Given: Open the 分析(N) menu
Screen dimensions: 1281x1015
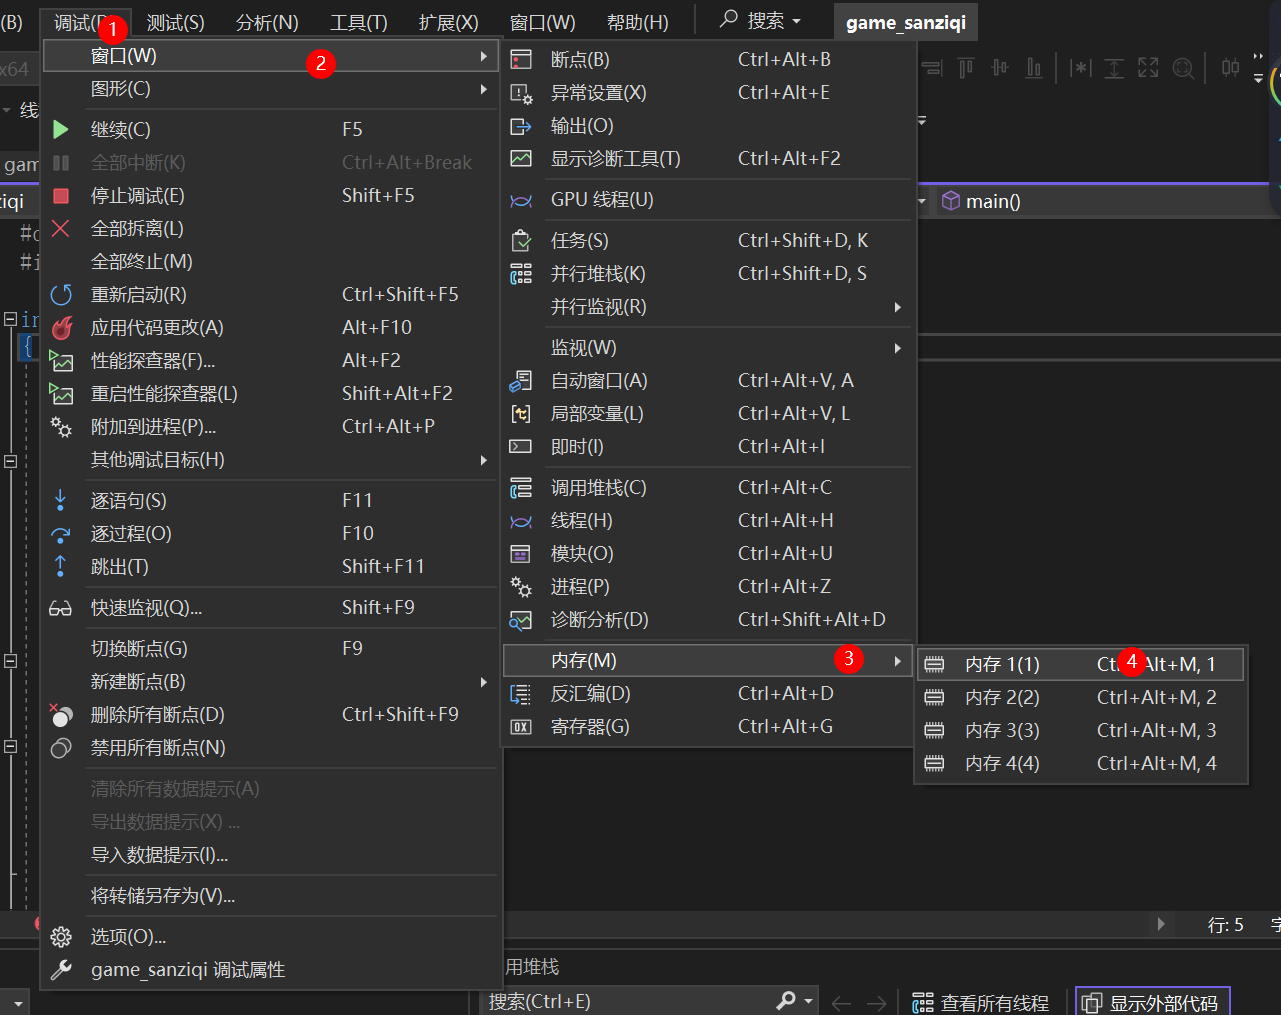Looking at the screenshot, I should pos(267,22).
